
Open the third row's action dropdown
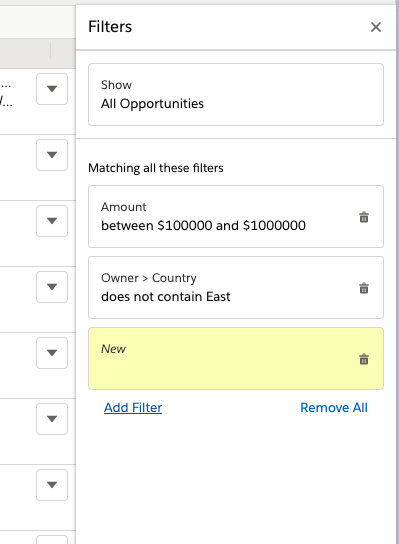tap(52, 221)
